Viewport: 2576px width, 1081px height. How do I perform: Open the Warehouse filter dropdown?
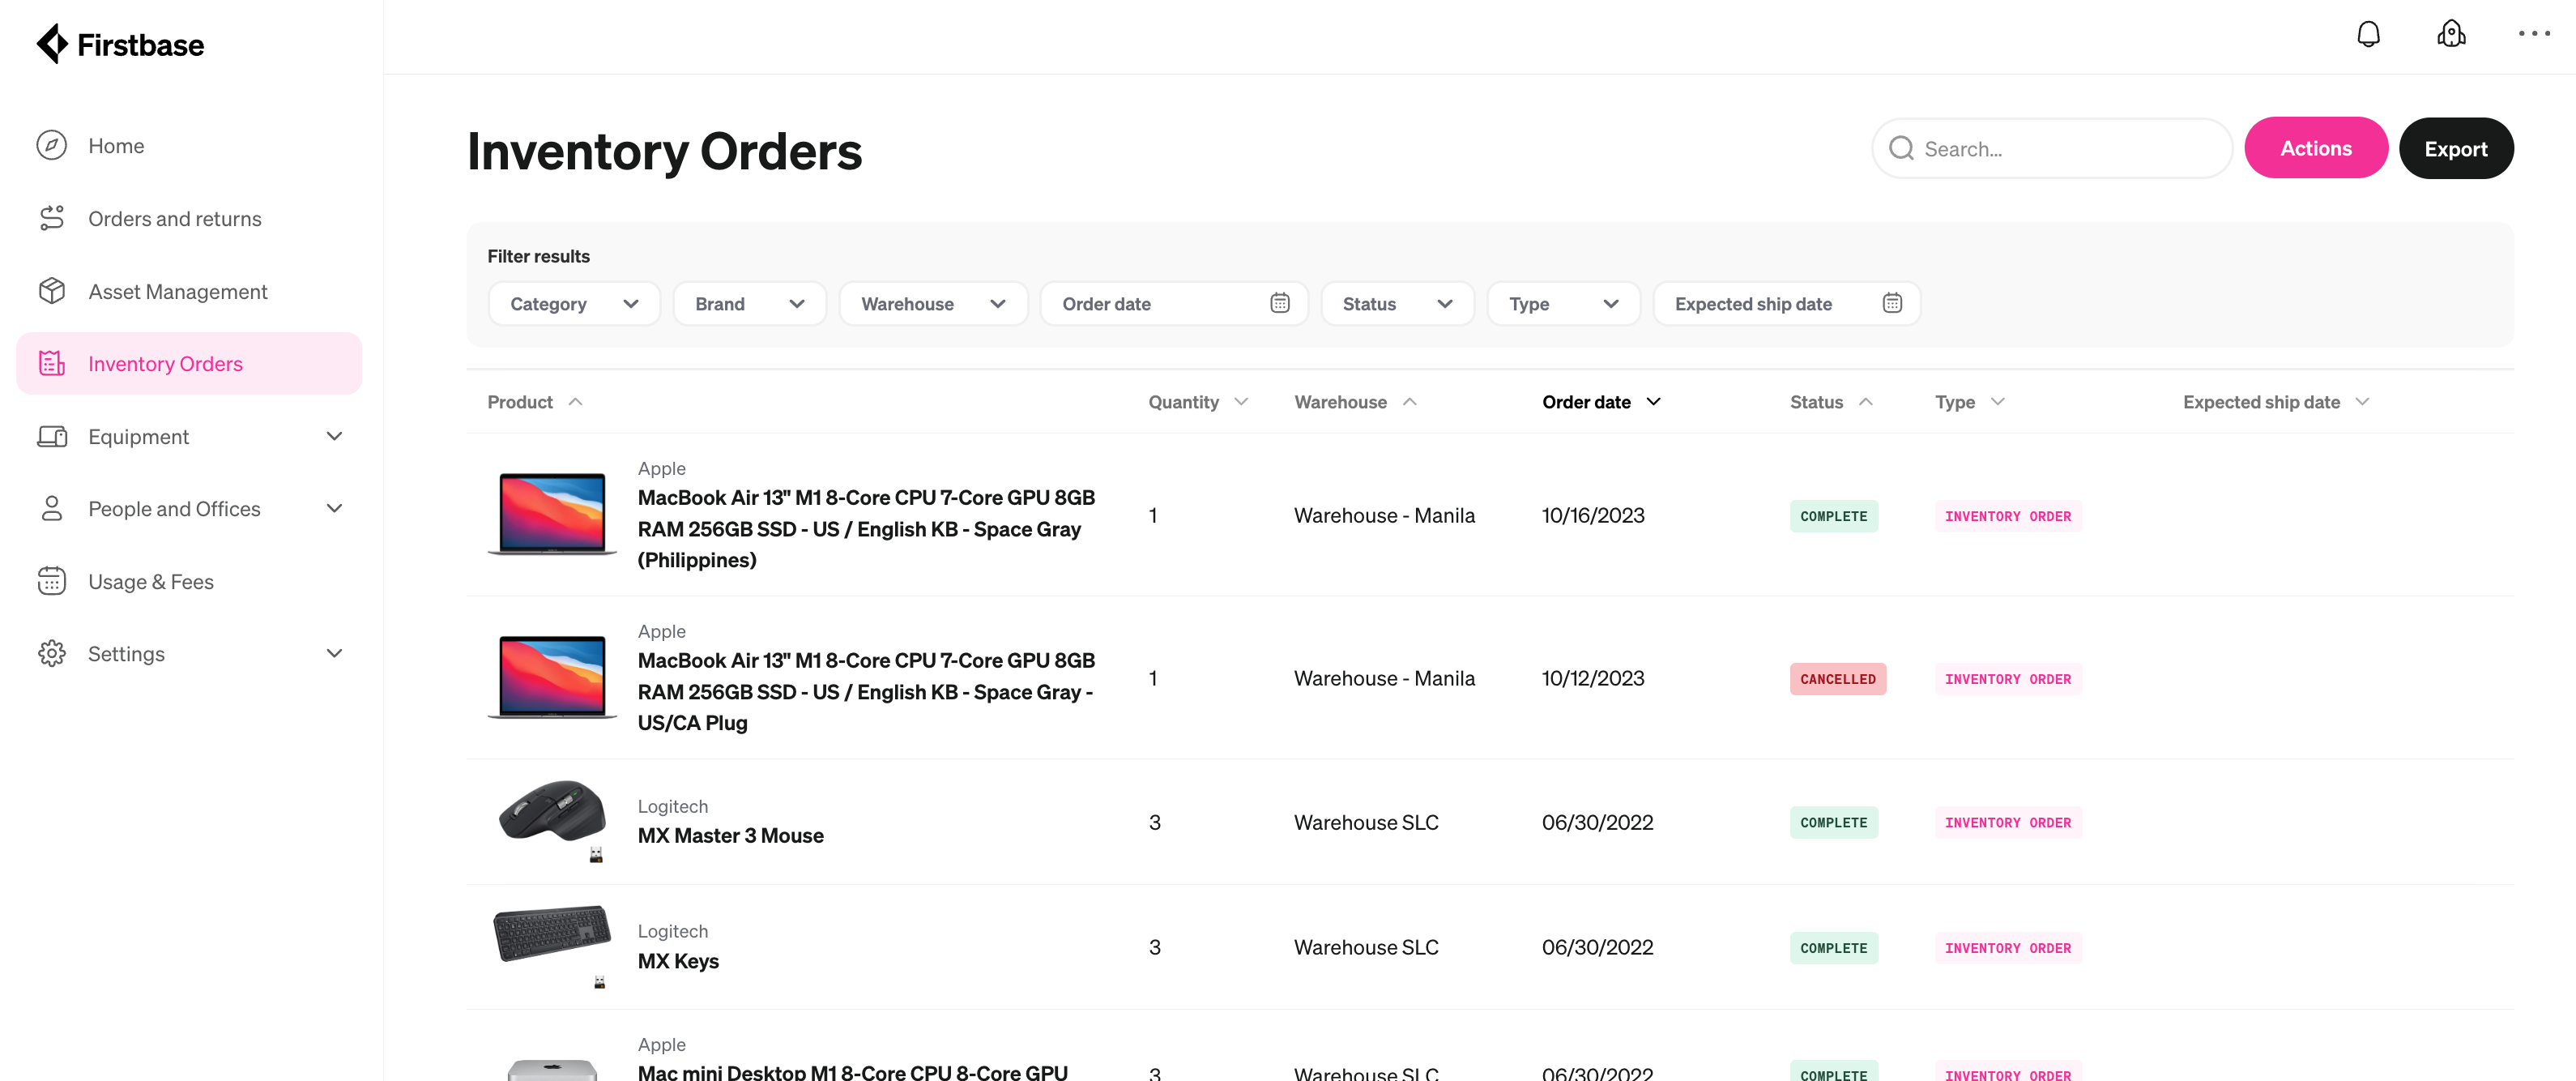pos(933,304)
